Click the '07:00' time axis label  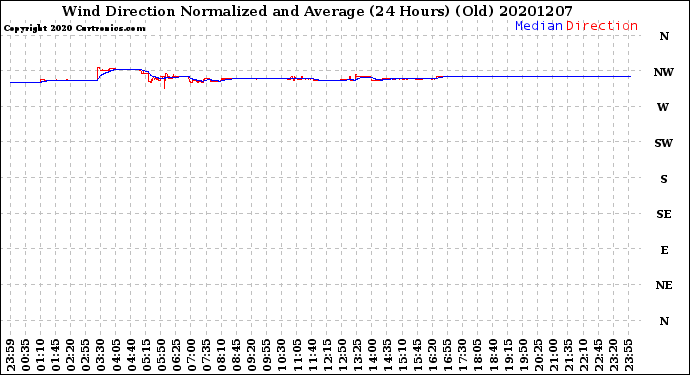pyautogui.click(x=191, y=355)
